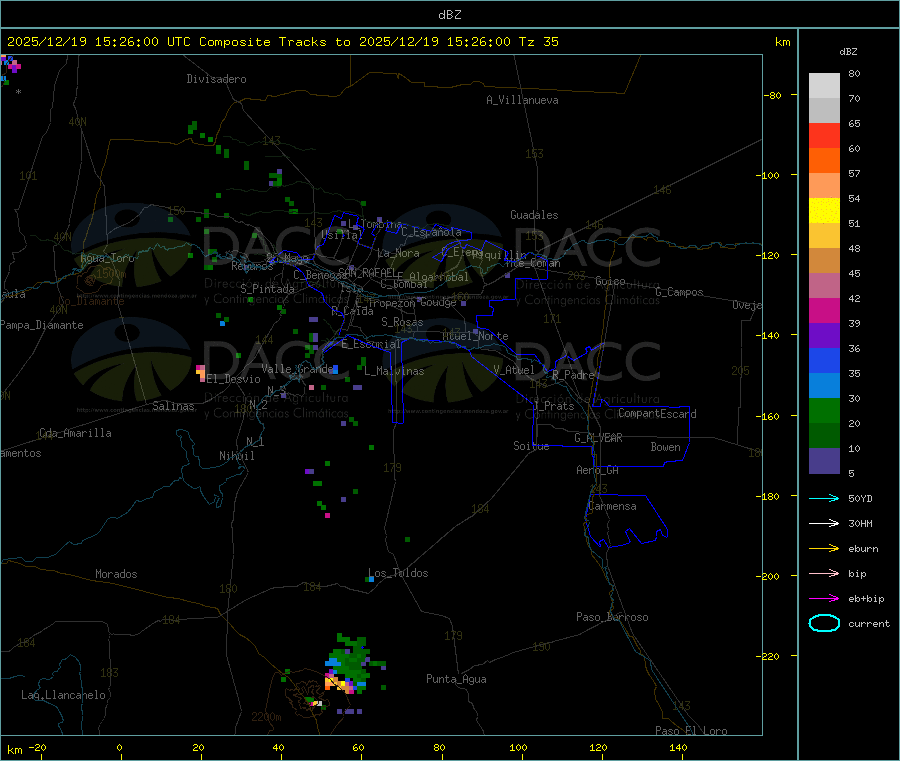Click the Los_Toldos map label
The height and width of the screenshot is (761, 900).
tap(398, 573)
